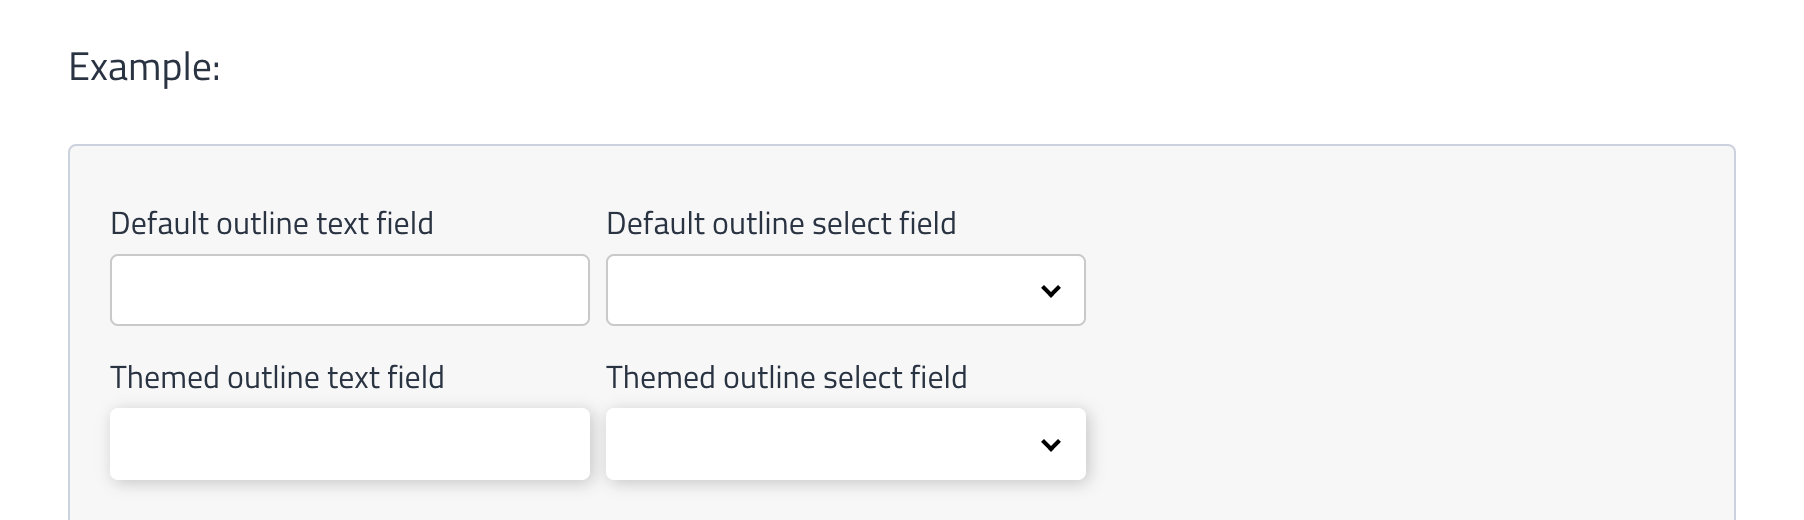Focus the Themed outline text field

click(x=349, y=444)
